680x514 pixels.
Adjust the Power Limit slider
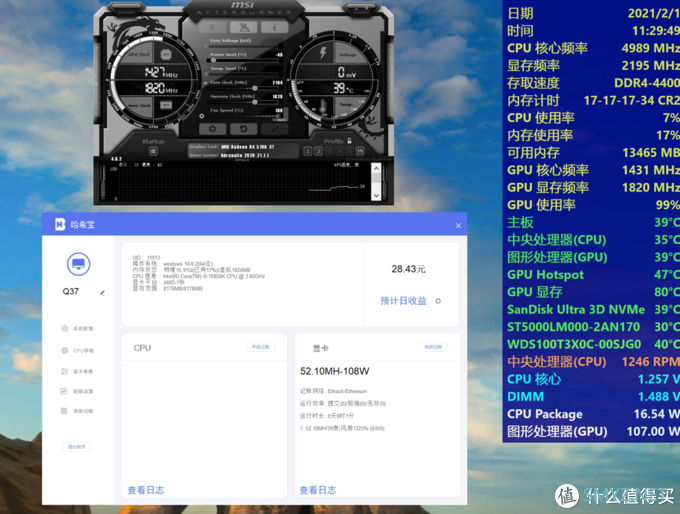[x=244, y=60]
